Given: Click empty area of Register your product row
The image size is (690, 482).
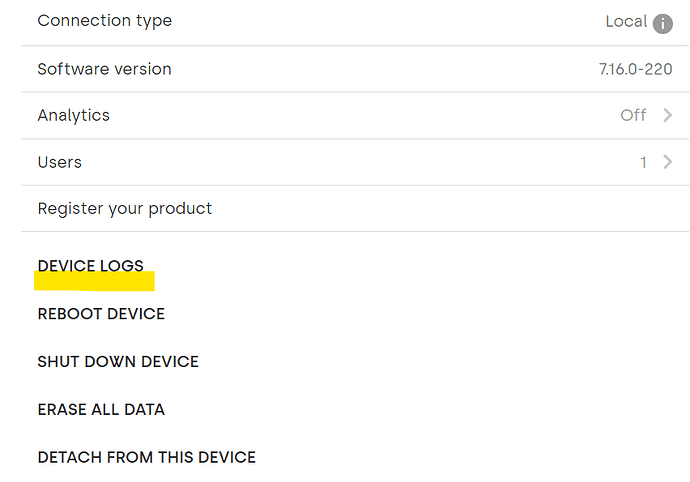Looking at the screenshot, I should tap(440, 209).
